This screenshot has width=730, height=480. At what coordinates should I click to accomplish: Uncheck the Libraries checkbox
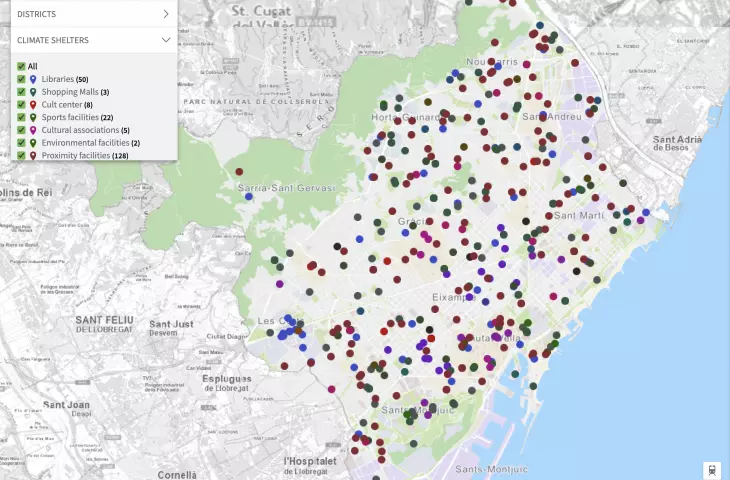[21, 79]
